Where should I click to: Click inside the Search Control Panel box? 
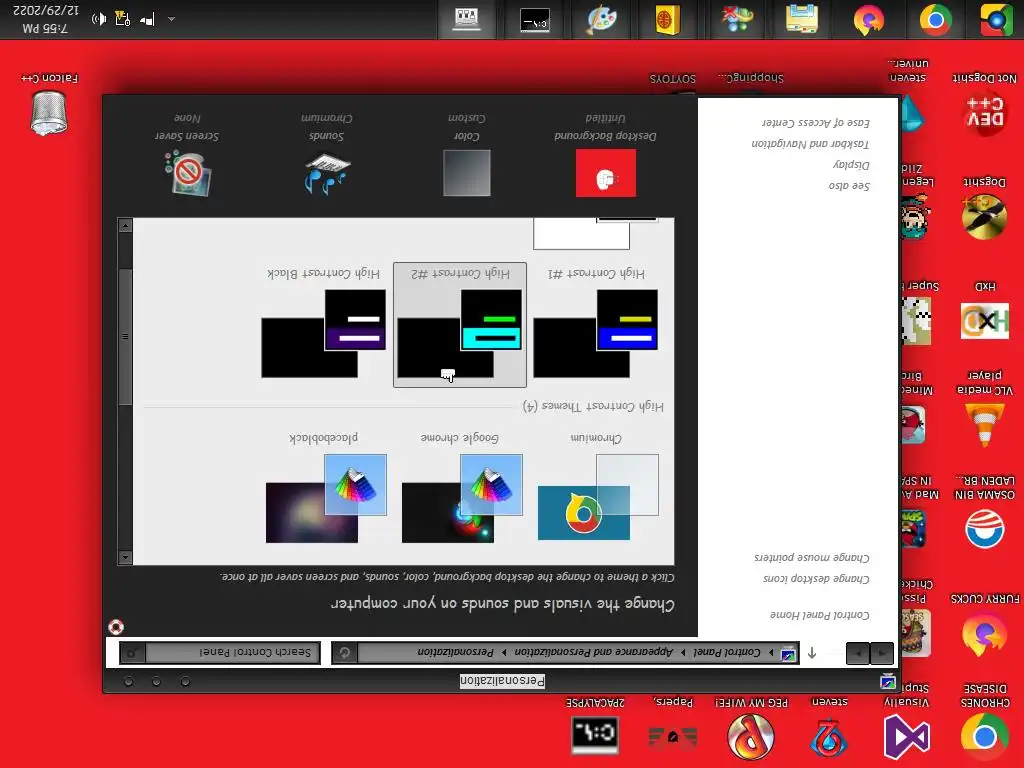click(x=232, y=652)
